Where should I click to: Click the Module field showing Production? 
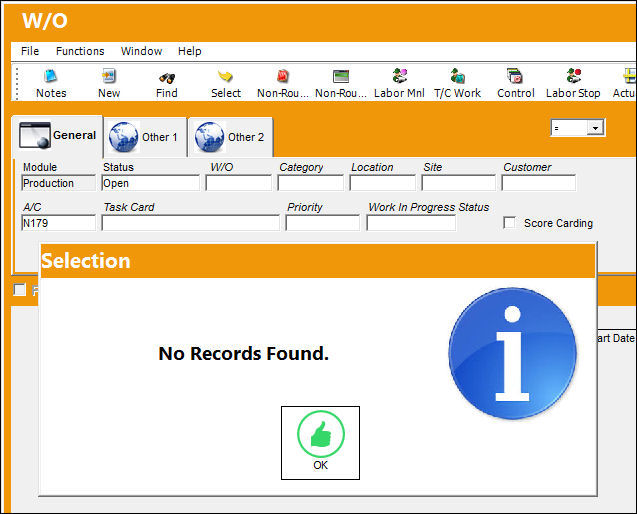pyautogui.click(x=58, y=183)
